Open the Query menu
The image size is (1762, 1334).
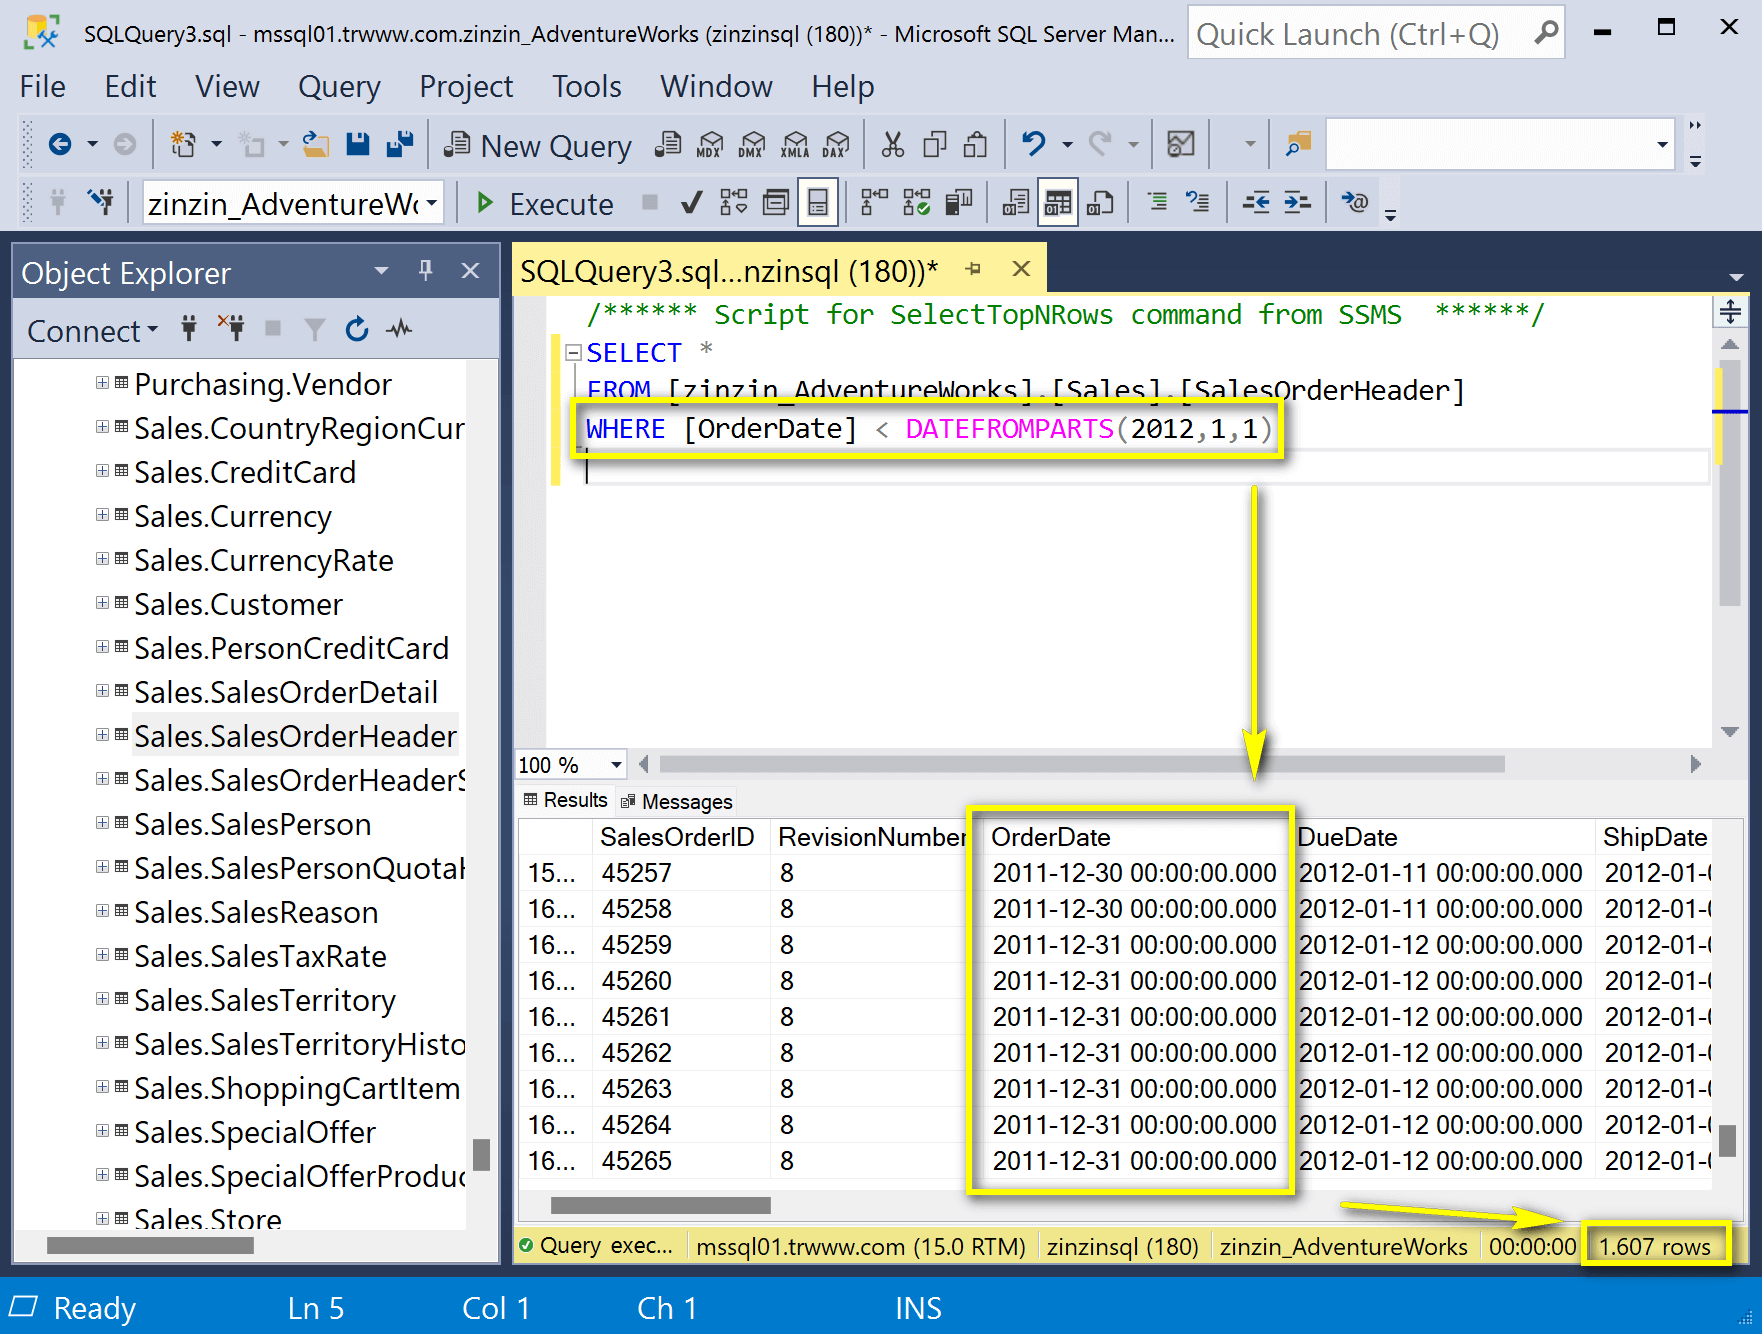click(x=339, y=87)
